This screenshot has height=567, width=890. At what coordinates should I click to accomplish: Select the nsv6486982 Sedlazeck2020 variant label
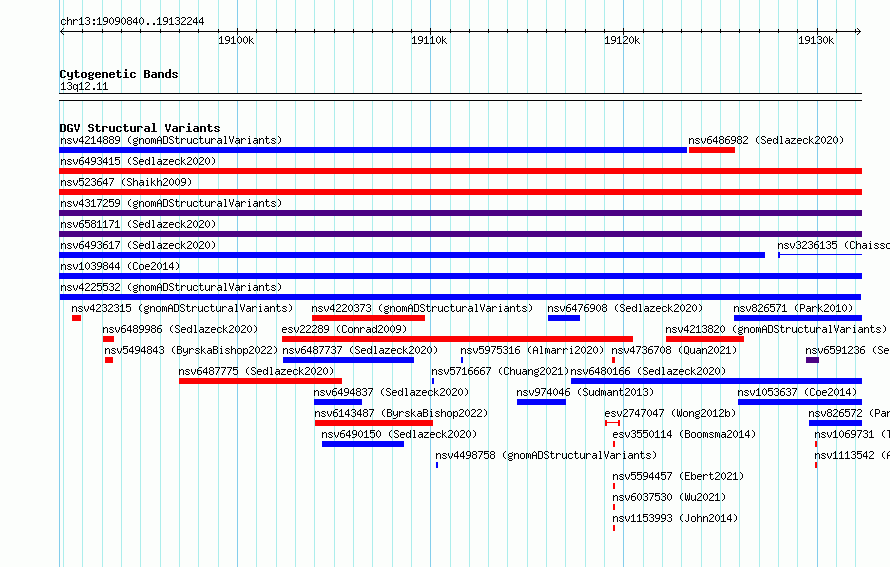coord(766,140)
